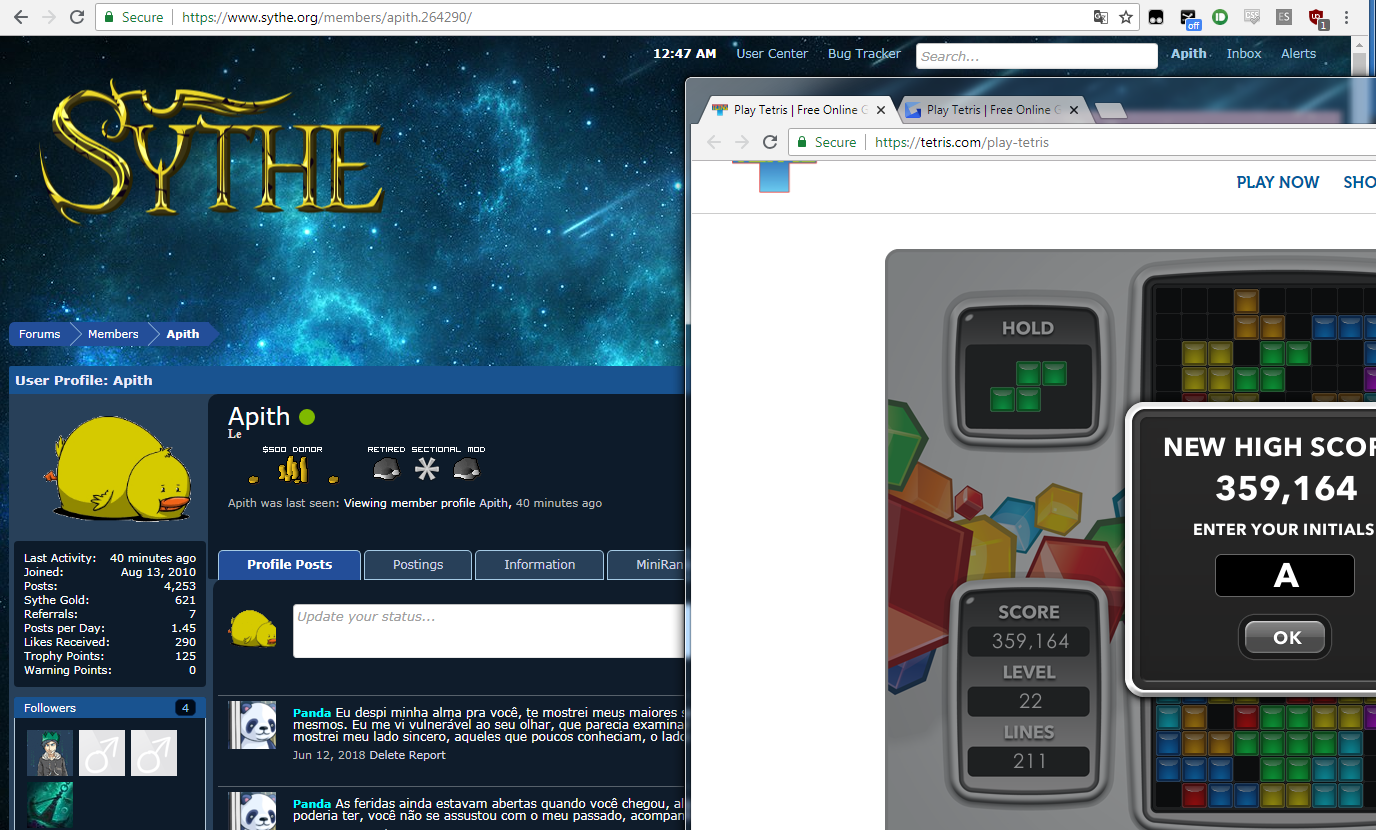
Task: Click the Secure padlock next to tetris.com
Action: (x=802, y=142)
